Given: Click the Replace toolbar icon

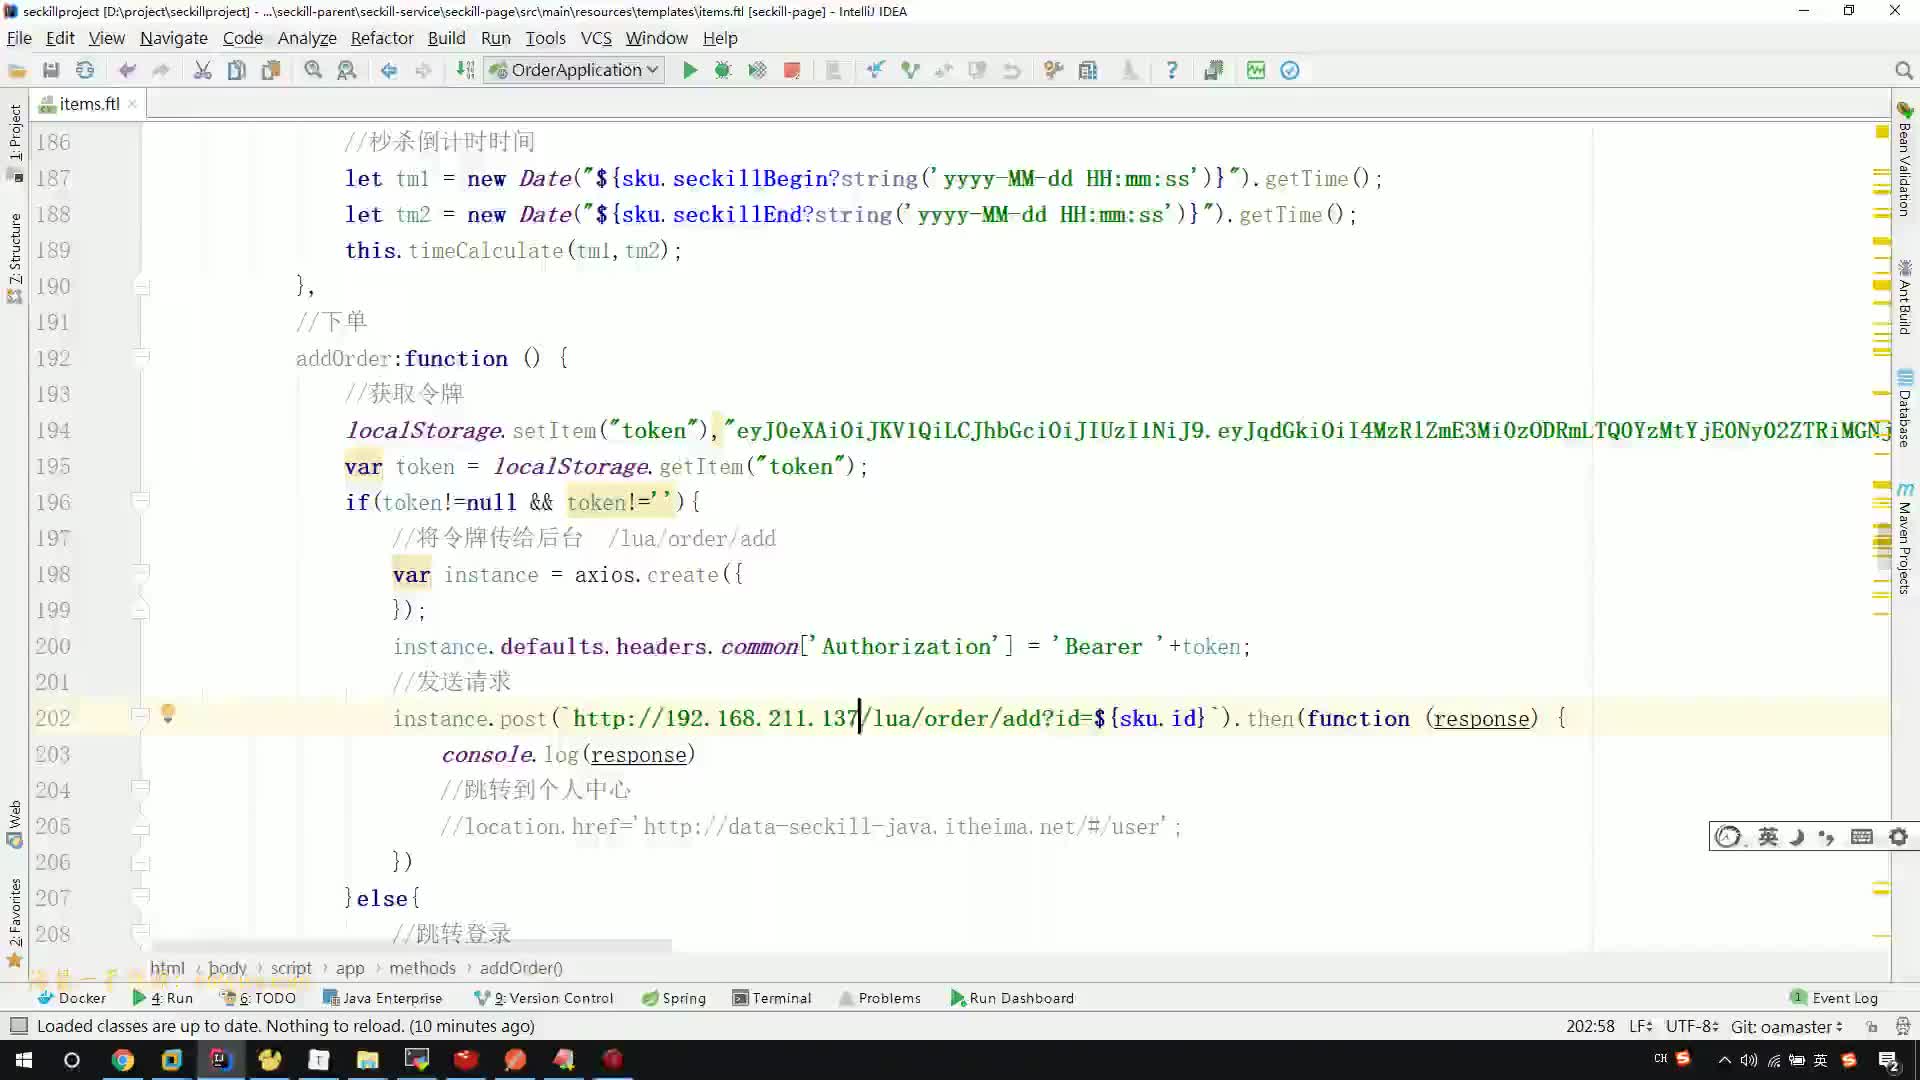Looking at the screenshot, I should pos(346,71).
